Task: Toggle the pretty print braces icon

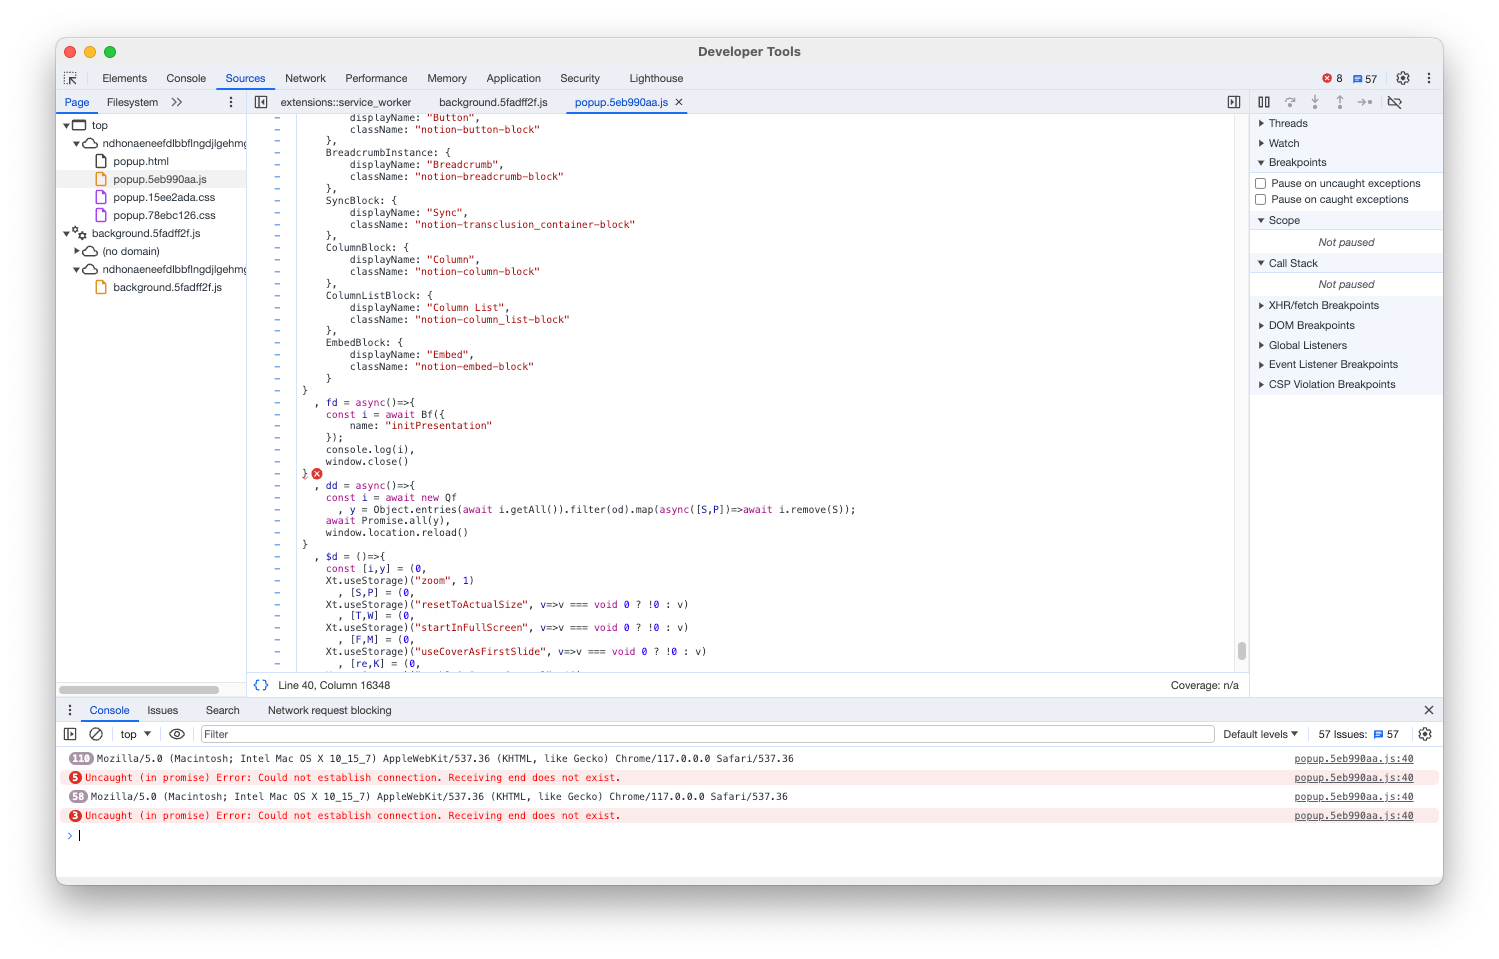Action: (x=261, y=685)
